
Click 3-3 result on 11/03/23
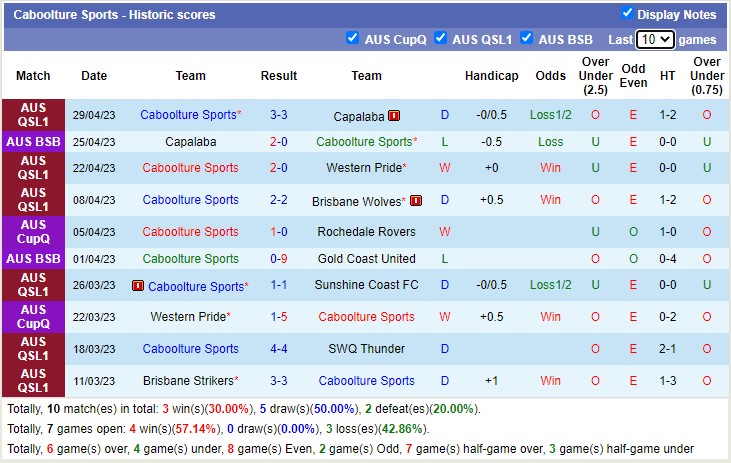279,381
